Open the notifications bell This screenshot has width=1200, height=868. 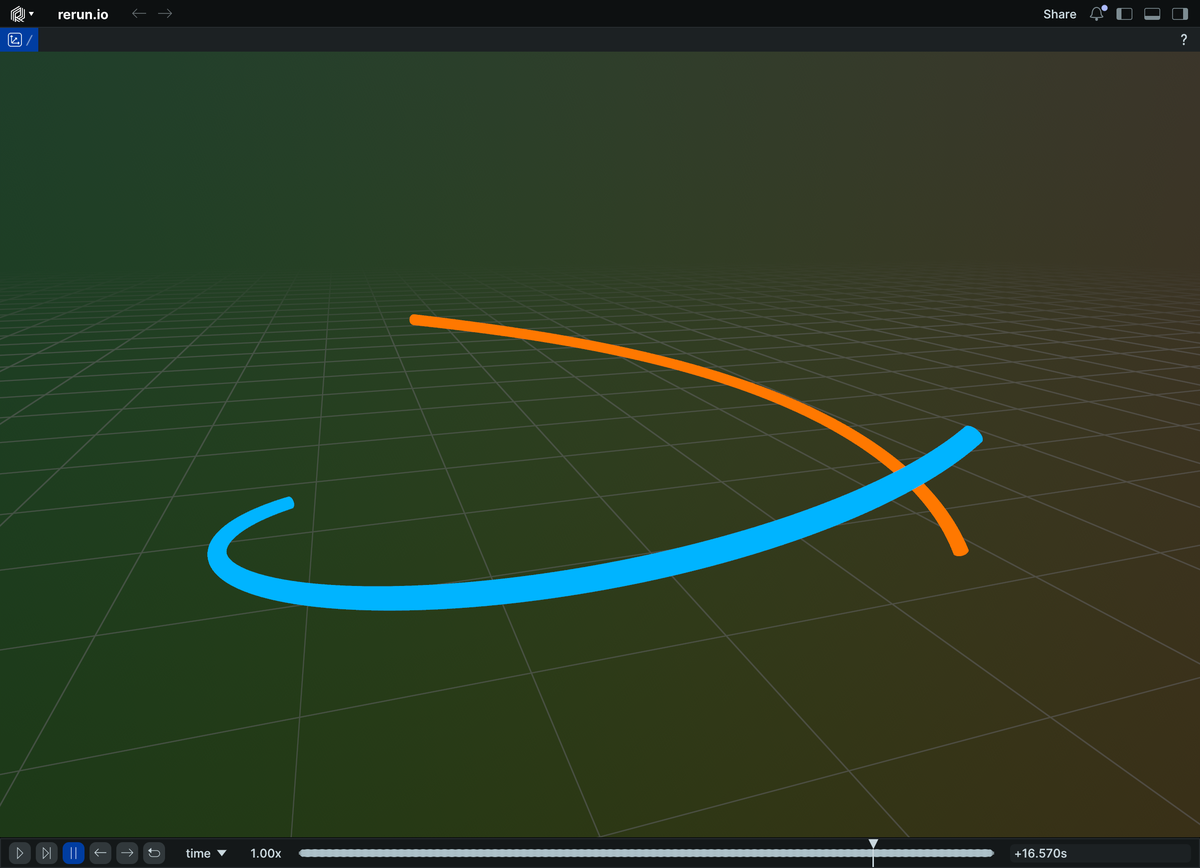coord(1097,14)
